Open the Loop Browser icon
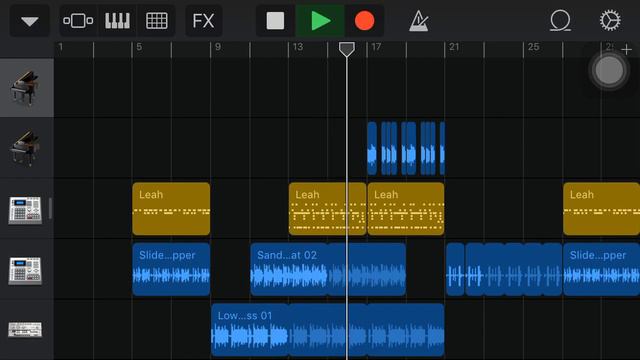Image resolution: width=640 pixels, height=360 pixels. pos(560,21)
